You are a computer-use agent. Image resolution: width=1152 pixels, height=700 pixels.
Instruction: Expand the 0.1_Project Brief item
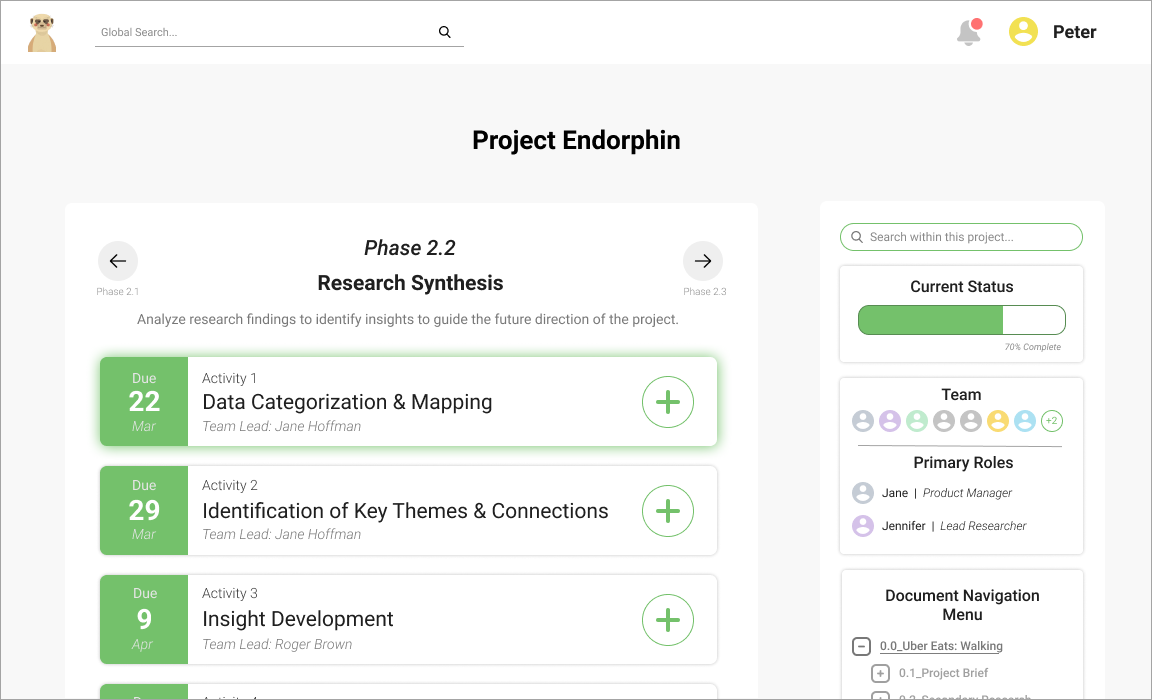[880, 673]
